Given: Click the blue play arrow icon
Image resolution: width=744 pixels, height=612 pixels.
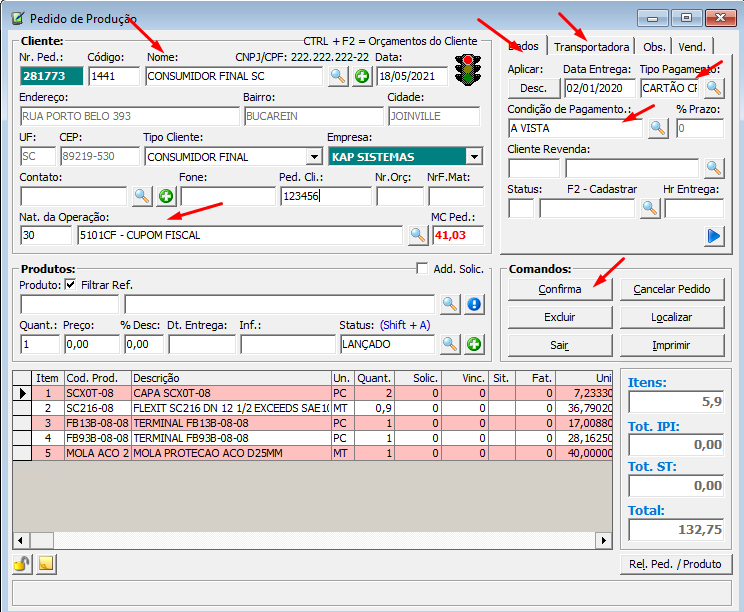Looking at the screenshot, I should click(x=714, y=236).
